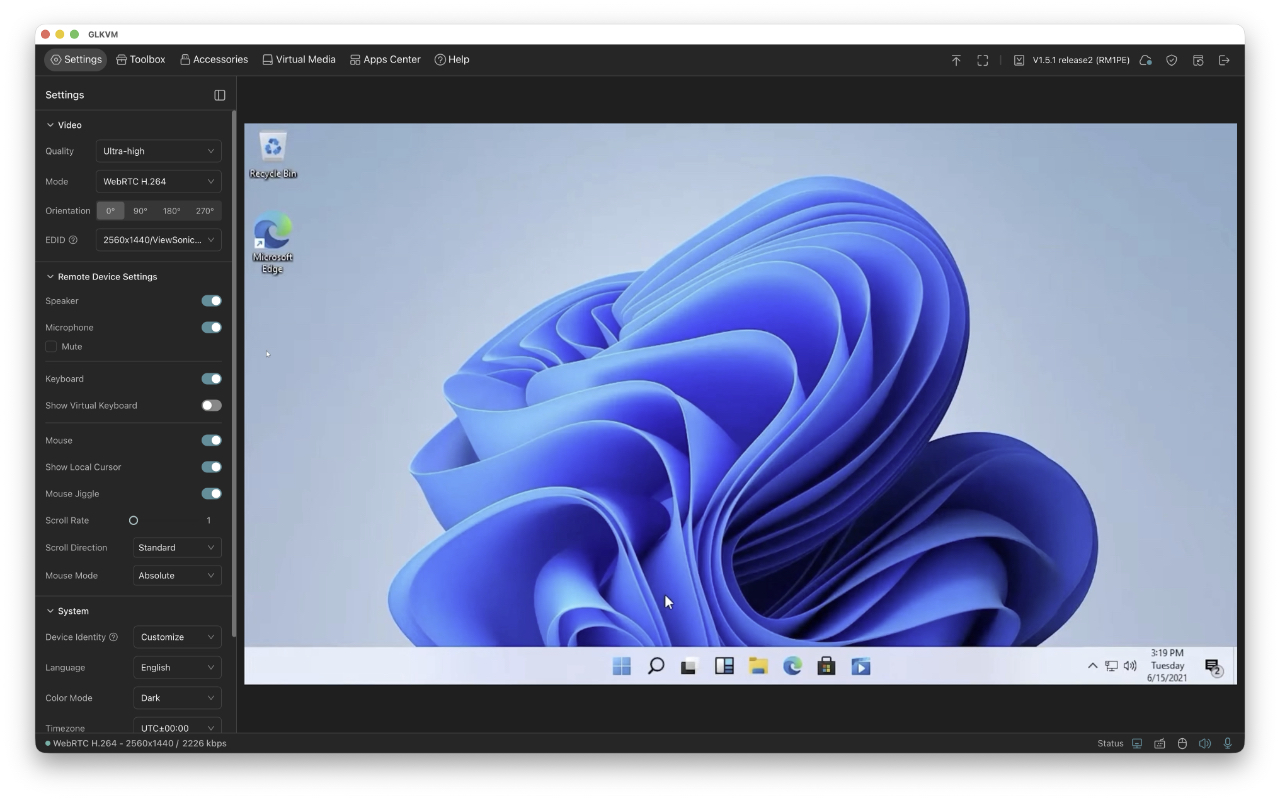Click the keyboard status icon in status bar
The image size is (1280, 800).
[x=1160, y=743]
